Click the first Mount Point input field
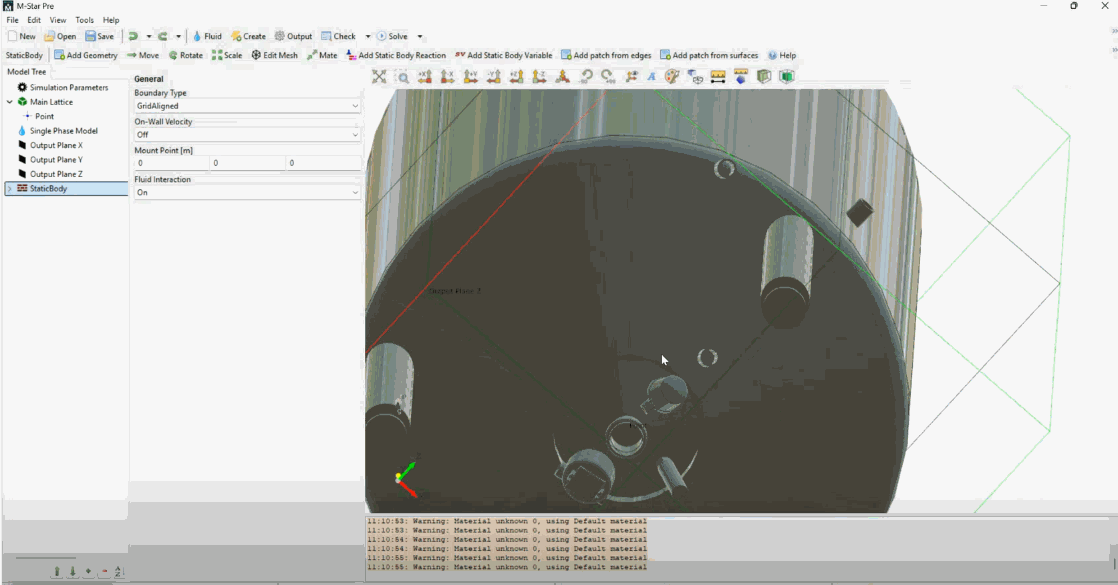The height and width of the screenshot is (585, 1118). pos(171,163)
